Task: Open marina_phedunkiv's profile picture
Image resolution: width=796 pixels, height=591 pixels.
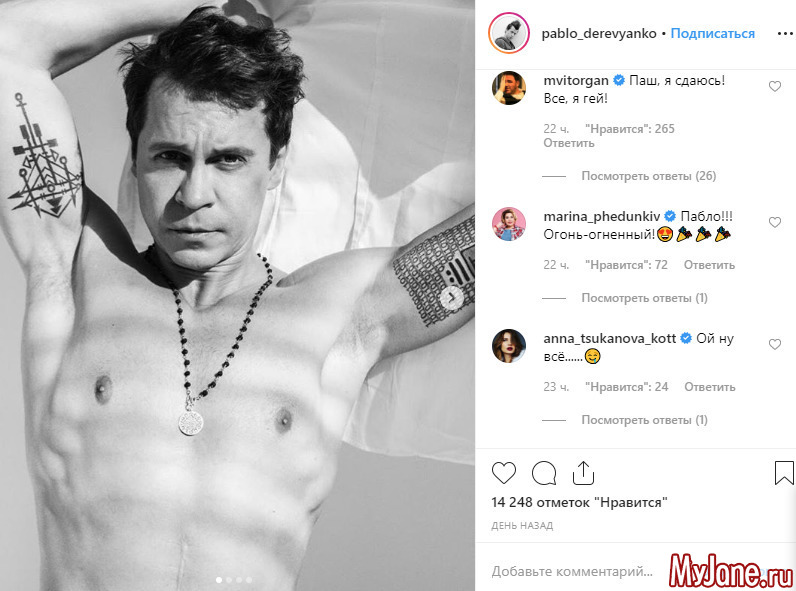Action: click(x=509, y=224)
